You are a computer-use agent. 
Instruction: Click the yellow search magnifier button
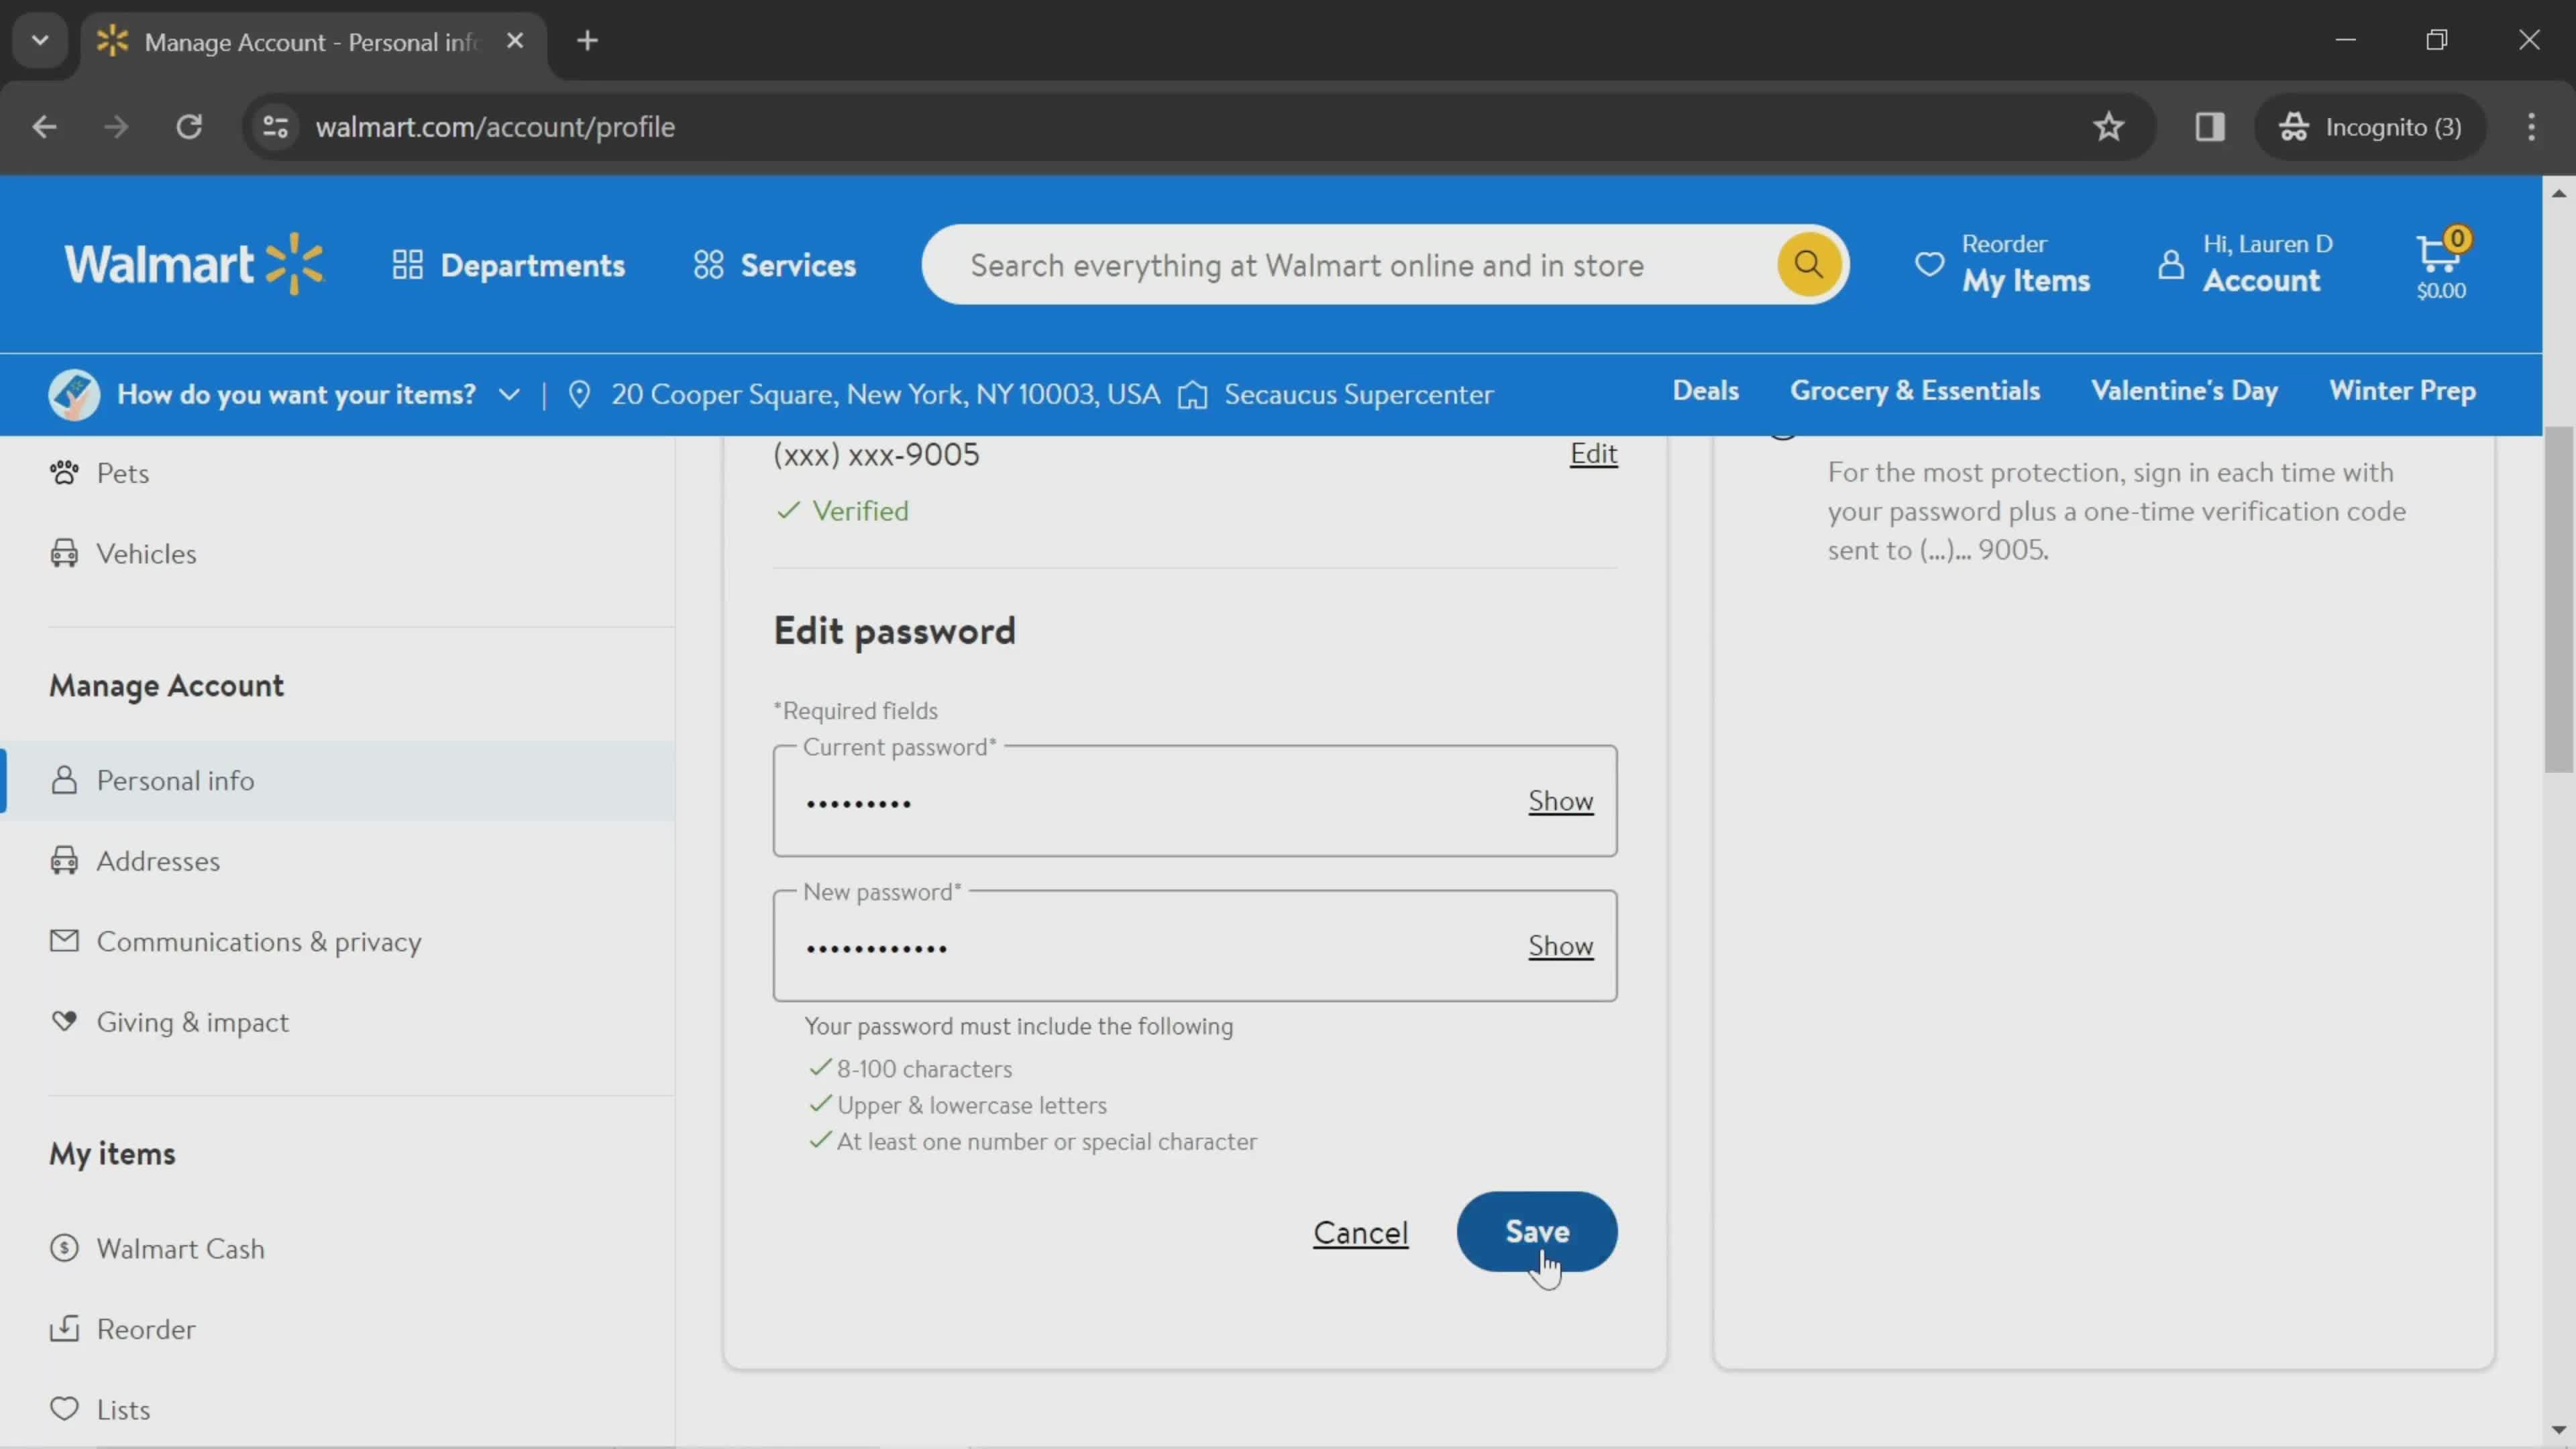(1808, 264)
